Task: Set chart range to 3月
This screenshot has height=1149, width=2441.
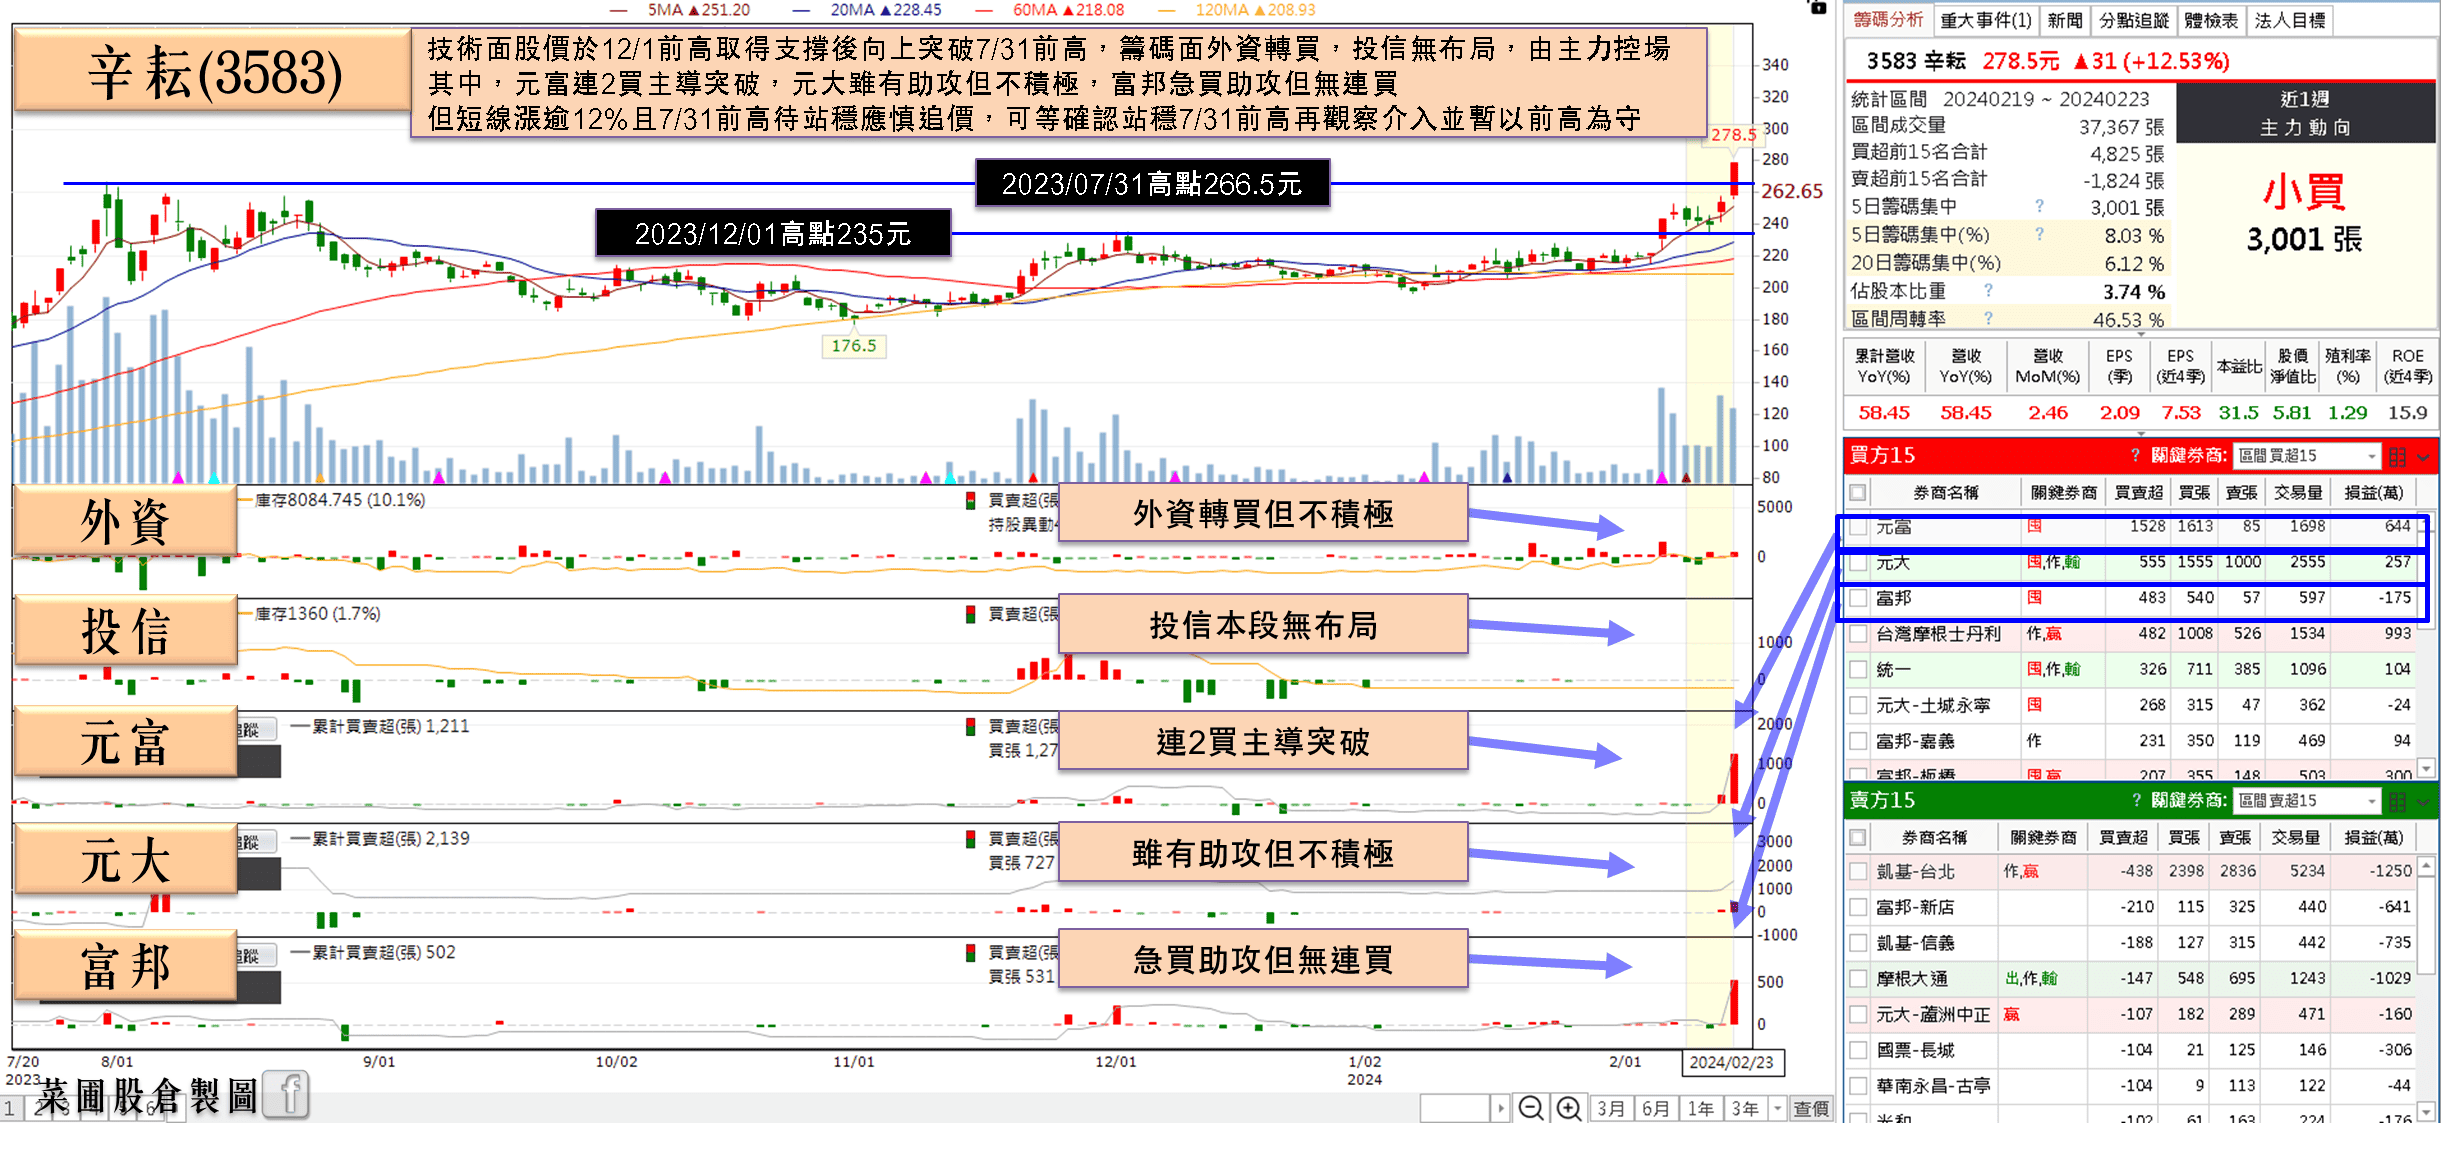Action: click(1611, 1108)
